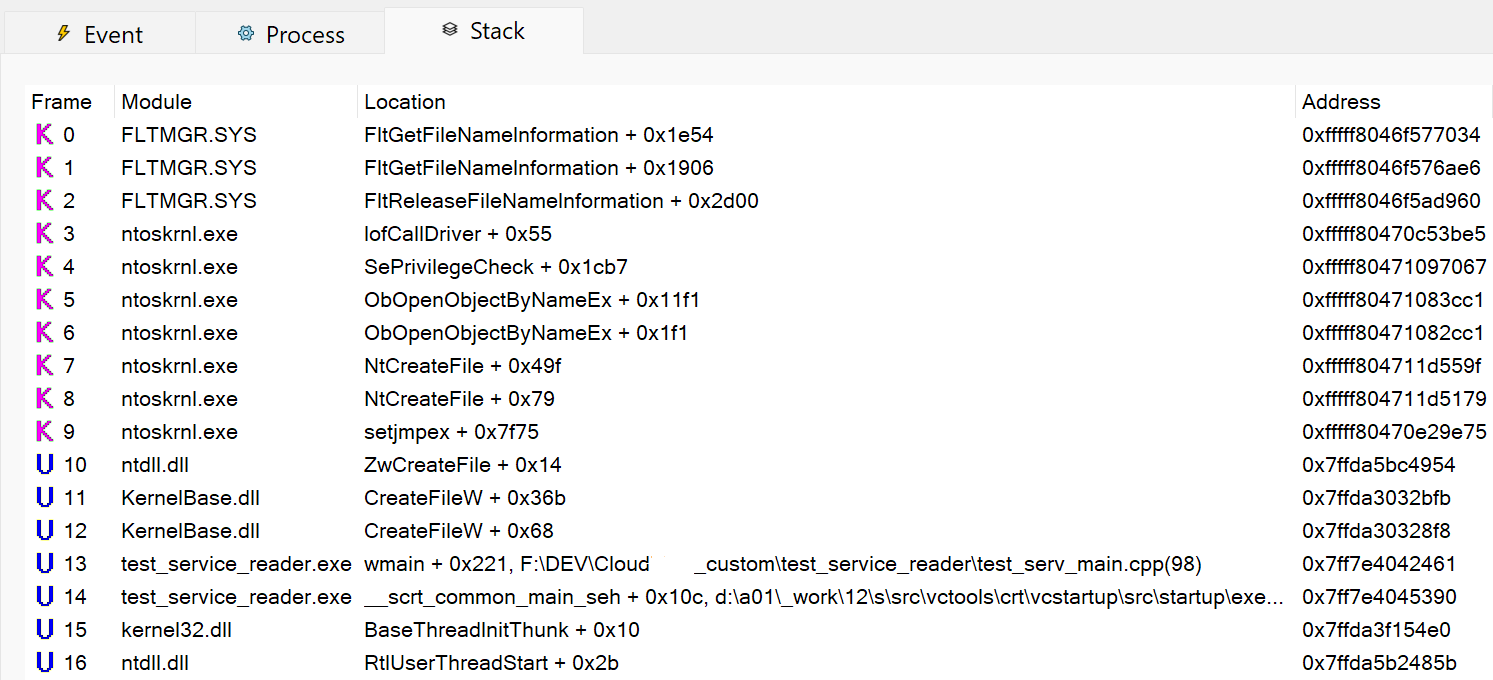Select the FltReleaseFileNameInformation frame row
1493x680 pixels.
[560, 200]
